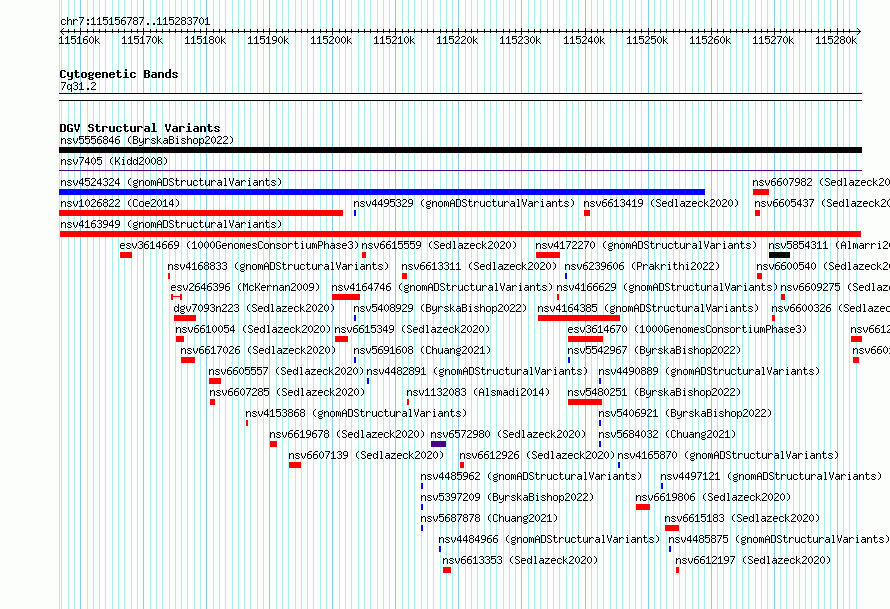Open nsv4168833 gnomAD variant label
Image resolution: width=890 pixels, height=609 pixels.
278,266
